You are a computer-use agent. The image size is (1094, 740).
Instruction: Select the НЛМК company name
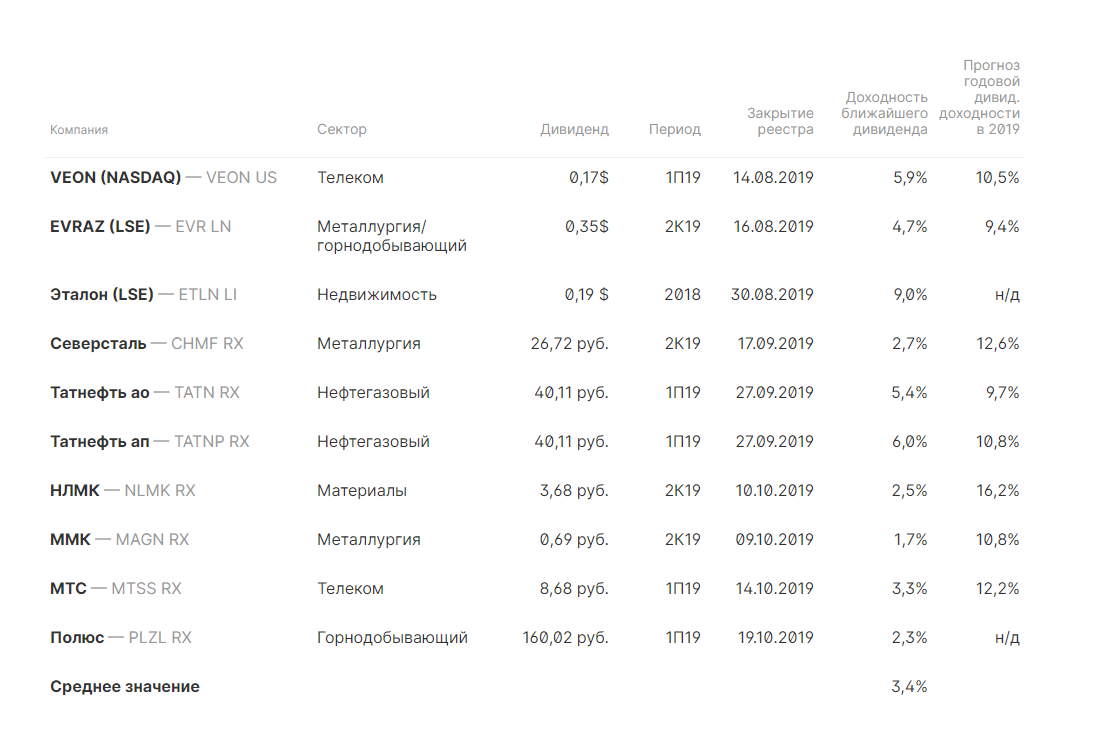click(75, 490)
